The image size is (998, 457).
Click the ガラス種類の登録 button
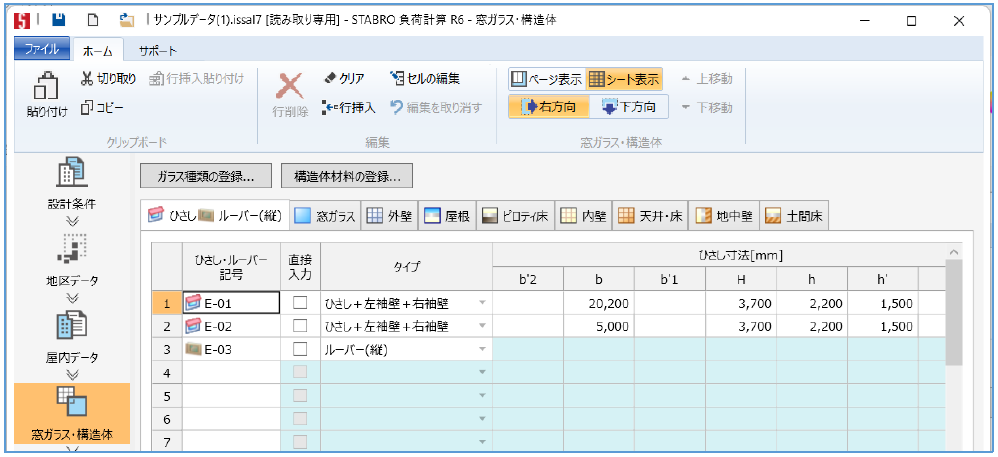205,176
